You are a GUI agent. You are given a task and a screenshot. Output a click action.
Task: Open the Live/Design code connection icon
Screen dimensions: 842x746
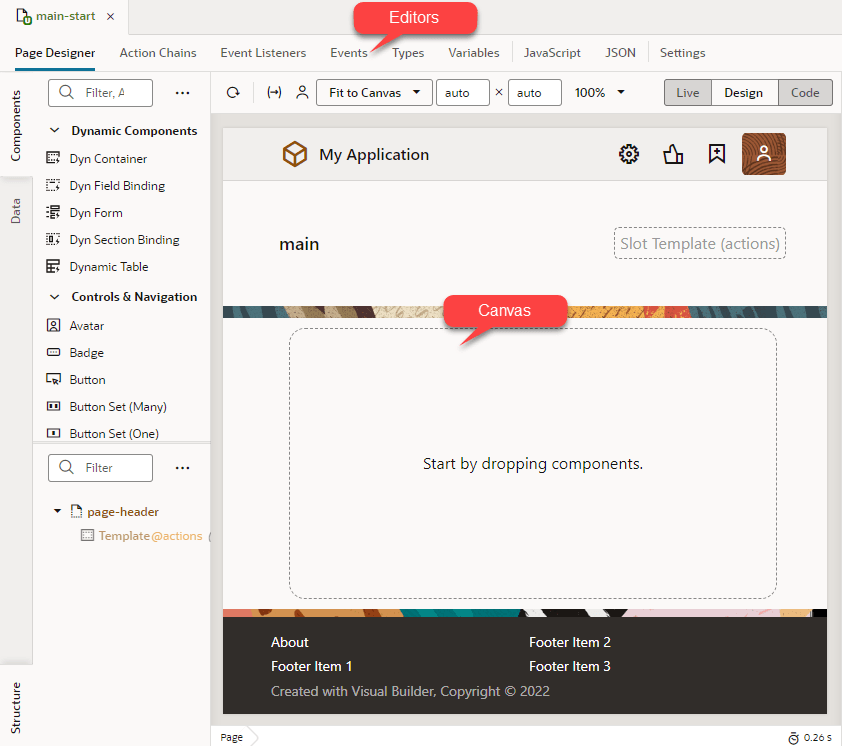click(x=273, y=92)
